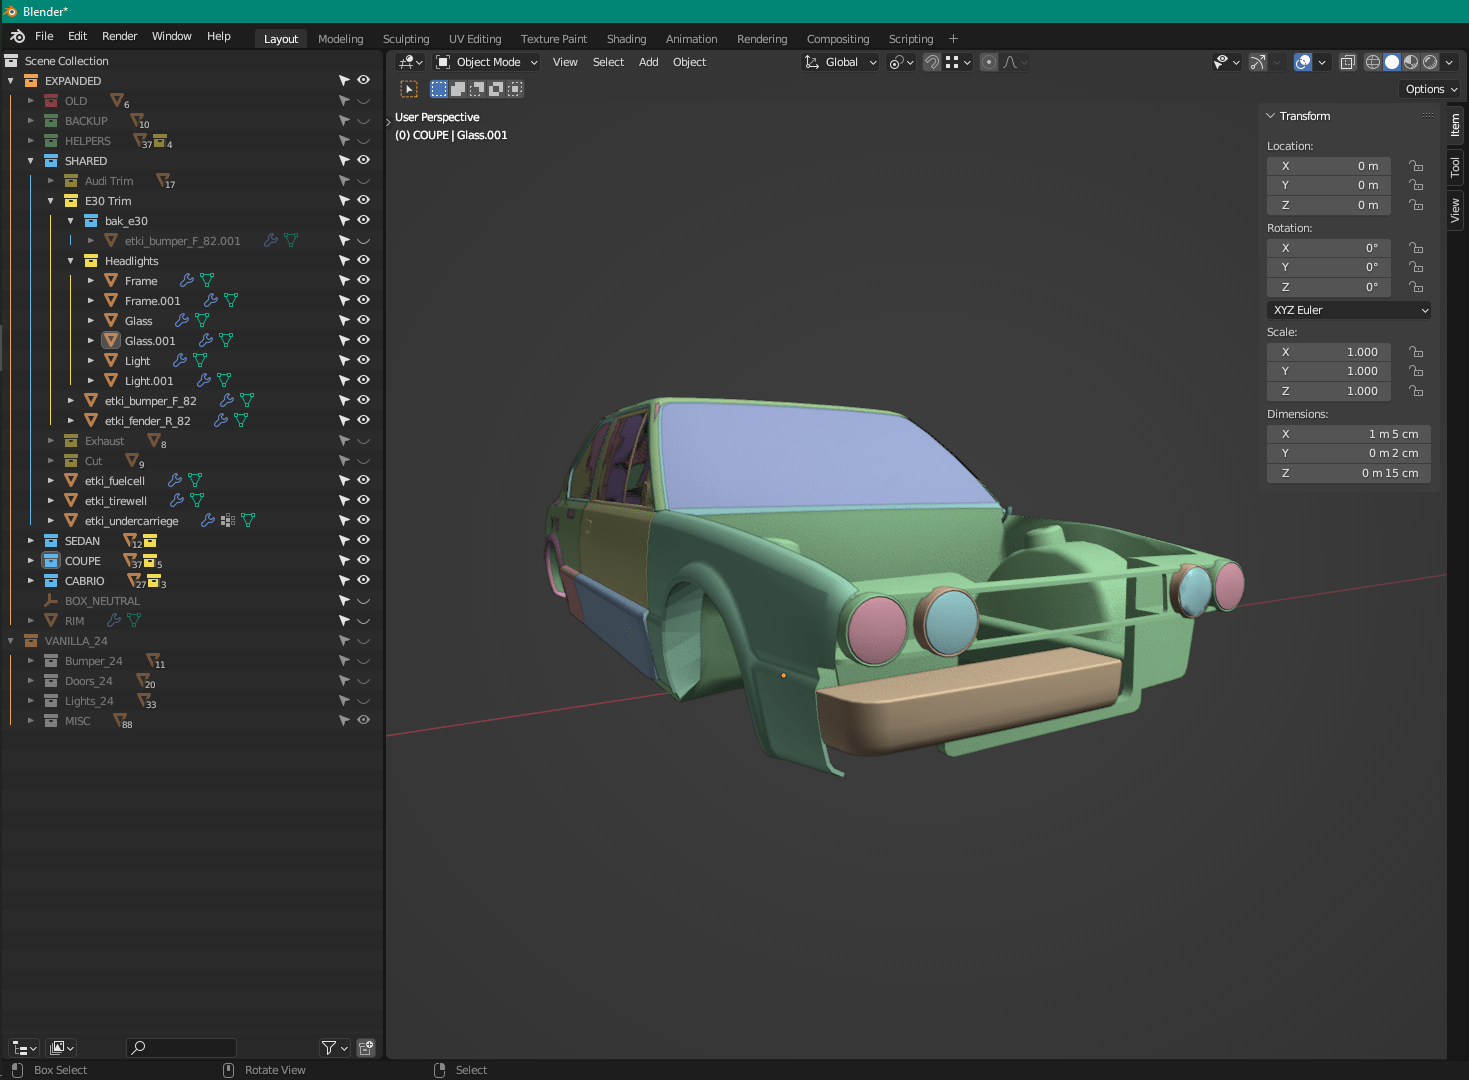Image resolution: width=1469 pixels, height=1080 pixels.
Task: Open the Render menu
Action: coord(119,36)
